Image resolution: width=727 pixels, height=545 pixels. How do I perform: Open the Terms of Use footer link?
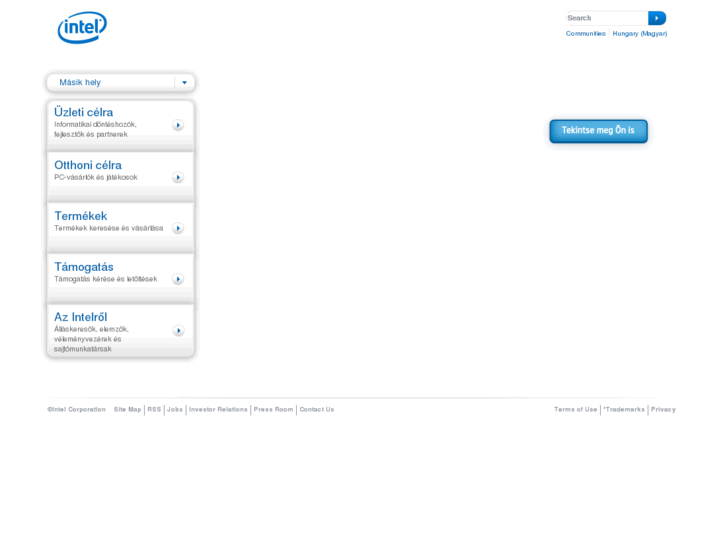pos(575,410)
